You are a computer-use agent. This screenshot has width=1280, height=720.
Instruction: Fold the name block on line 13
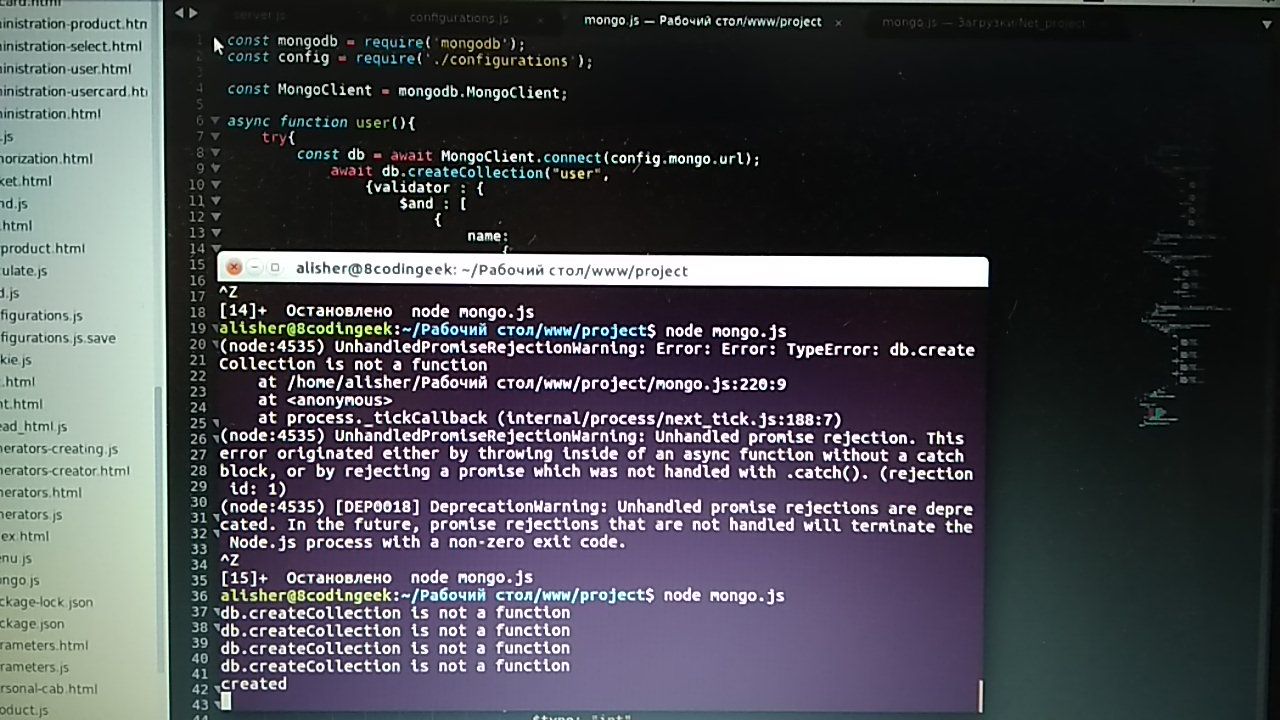[x=215, y=233]
